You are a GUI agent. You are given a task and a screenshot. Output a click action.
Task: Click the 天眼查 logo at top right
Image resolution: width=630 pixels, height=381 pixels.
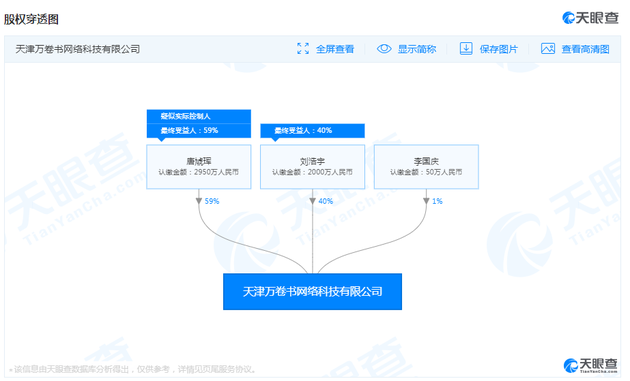(590, 18)
